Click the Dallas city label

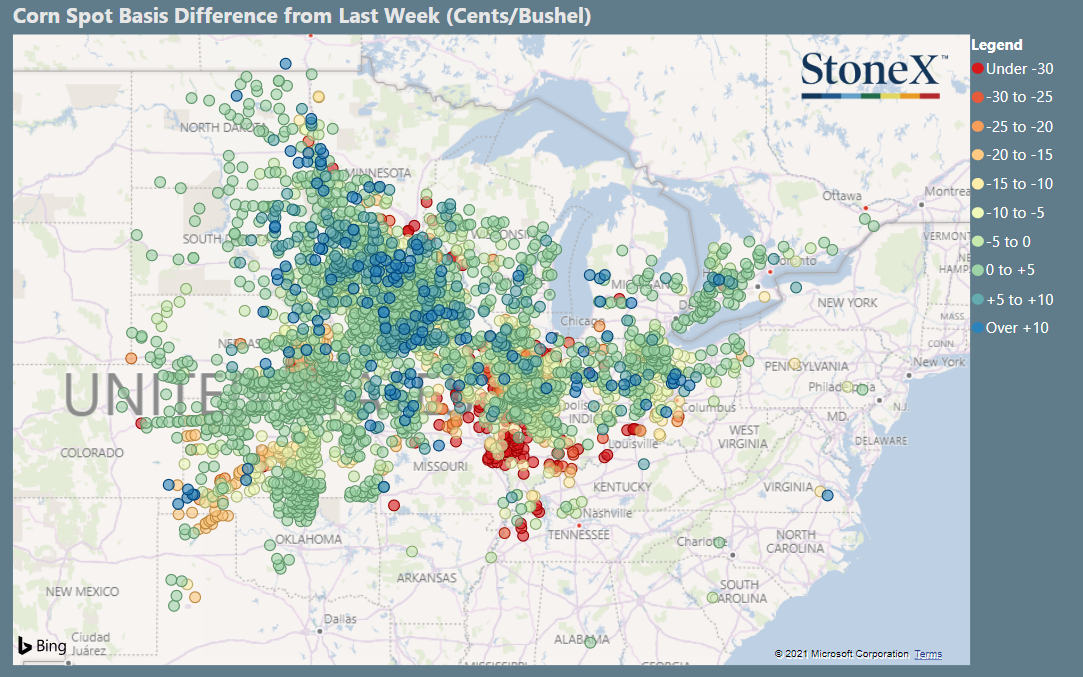[340, 619]
